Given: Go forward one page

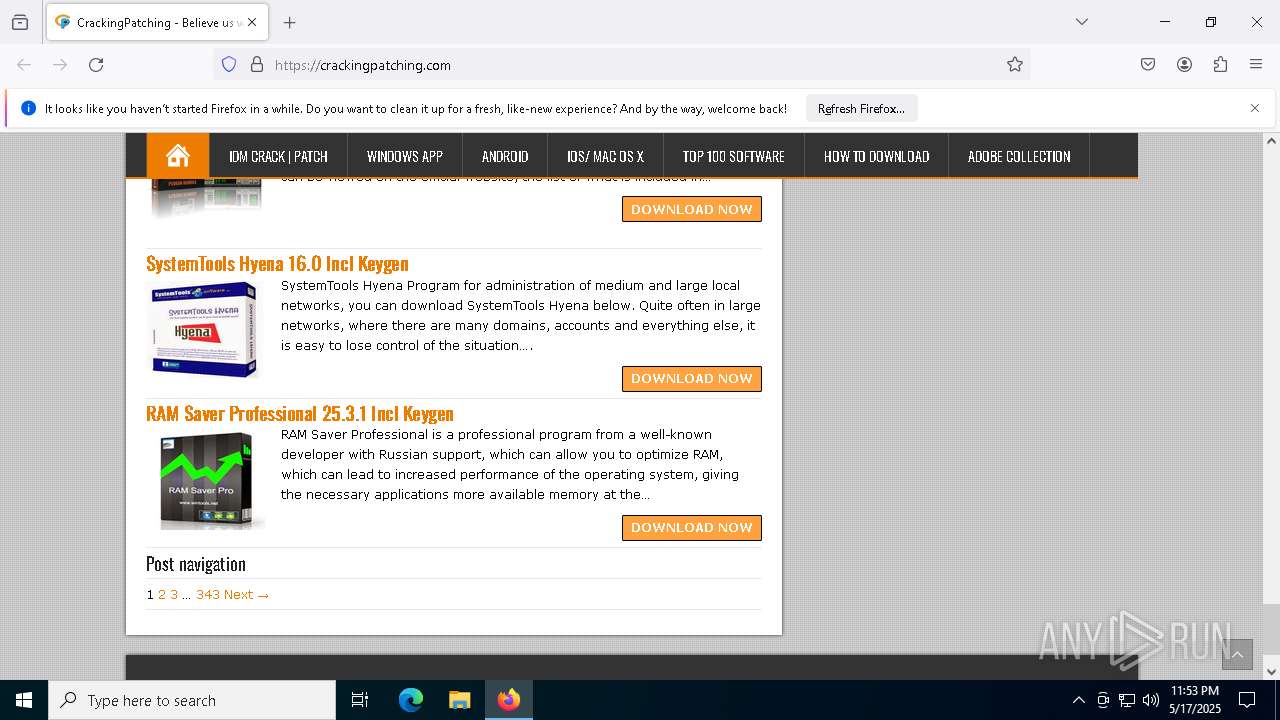Looking at the screenshot, I should (x=60, y=64).
